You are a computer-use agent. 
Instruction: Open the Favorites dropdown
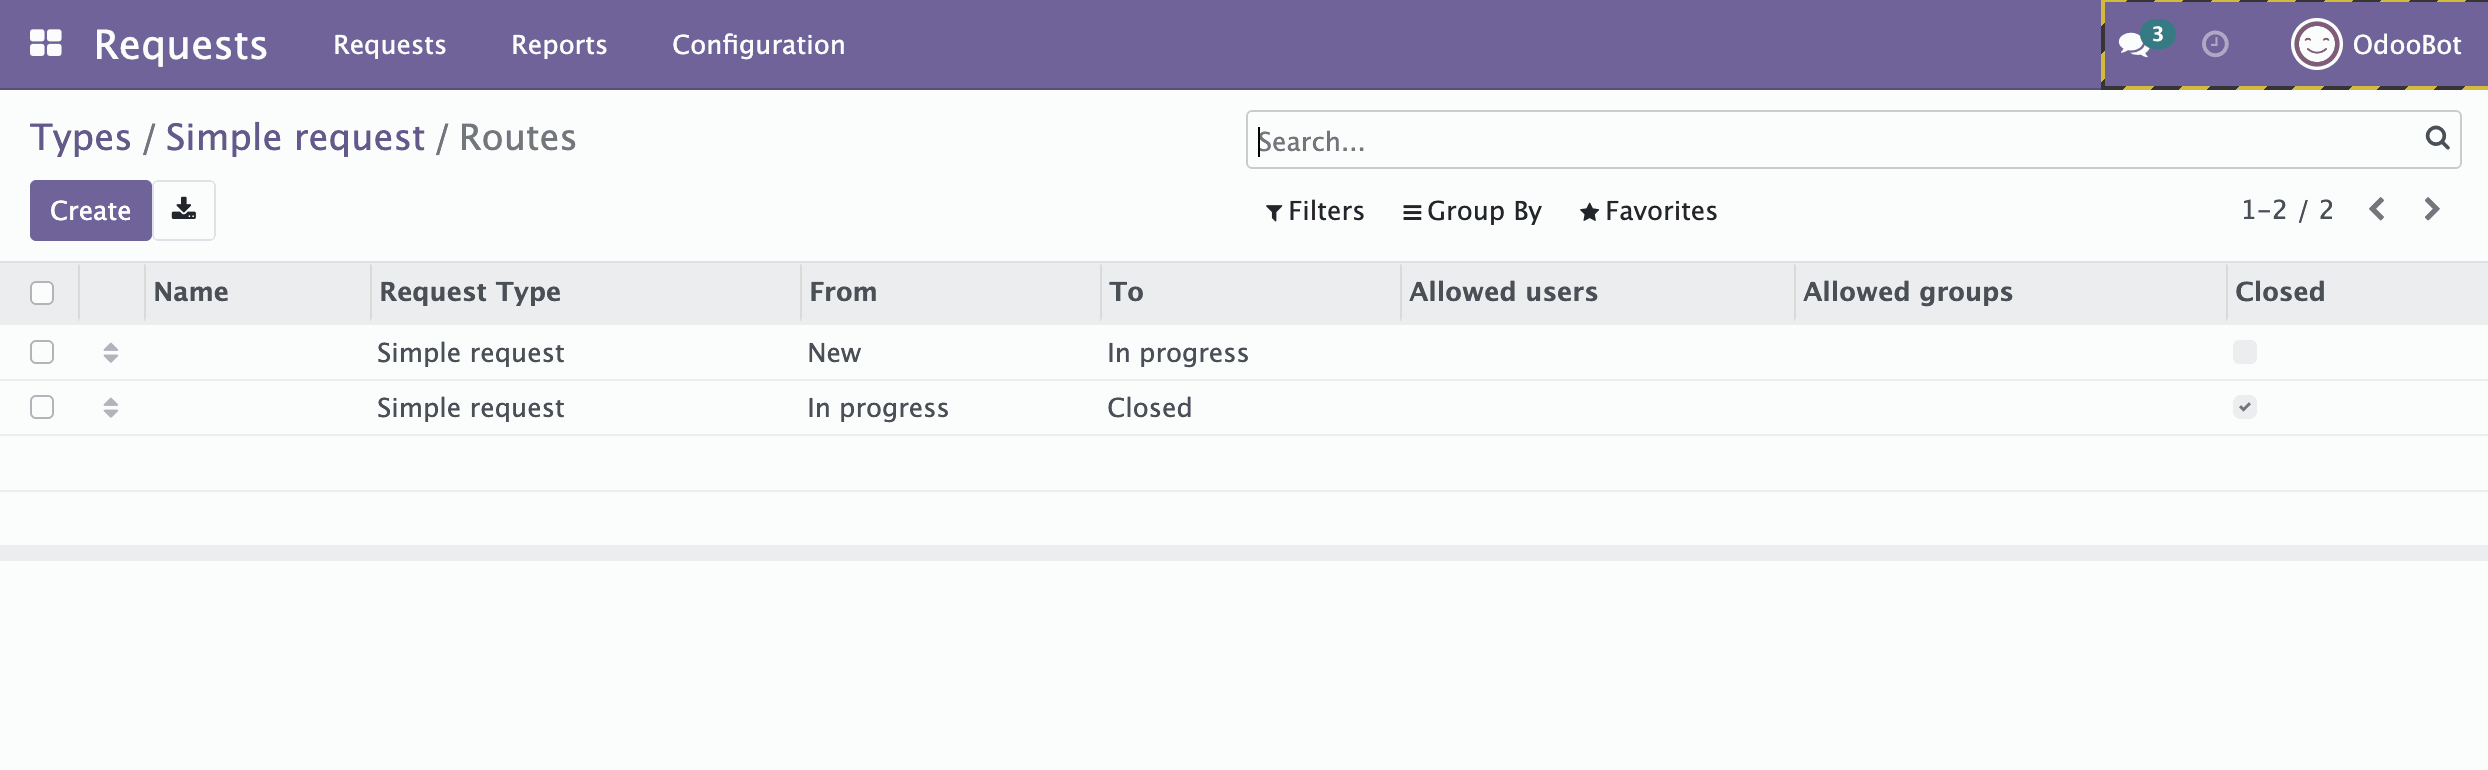[x=1648, y=211]
